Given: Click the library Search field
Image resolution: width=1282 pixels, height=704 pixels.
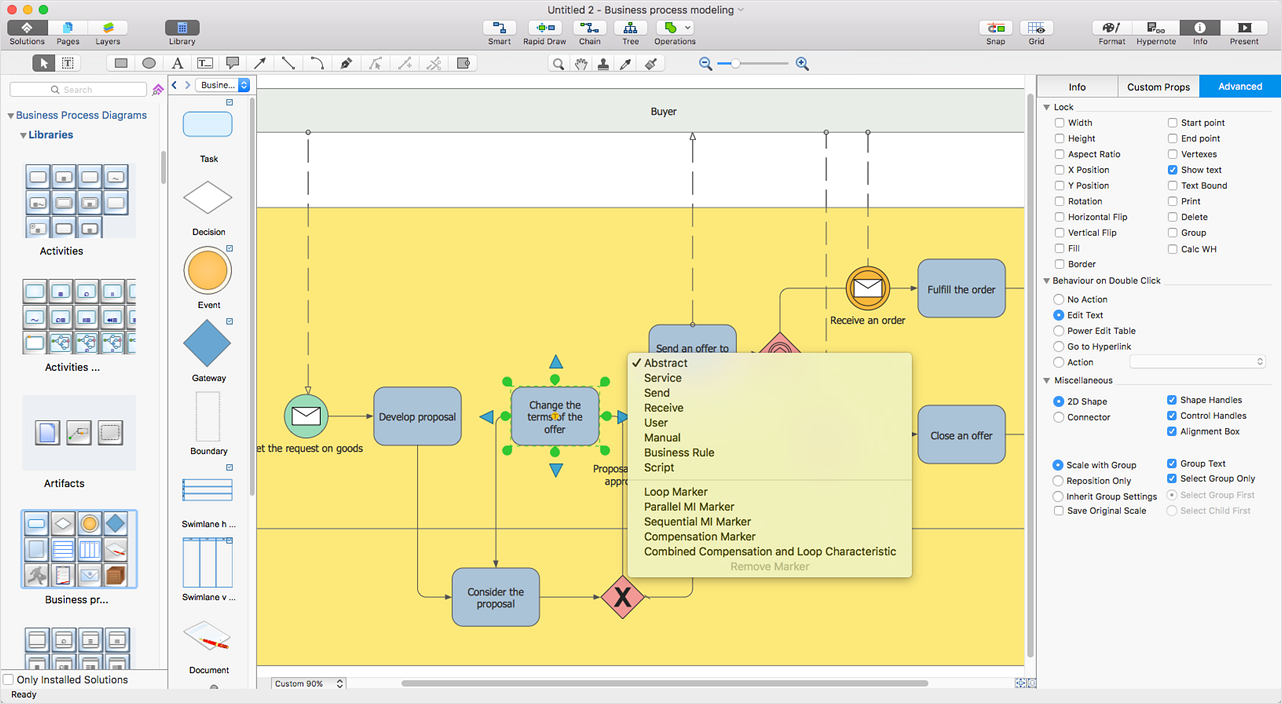Looking at the screenshot, I should (x=92, y=90).
